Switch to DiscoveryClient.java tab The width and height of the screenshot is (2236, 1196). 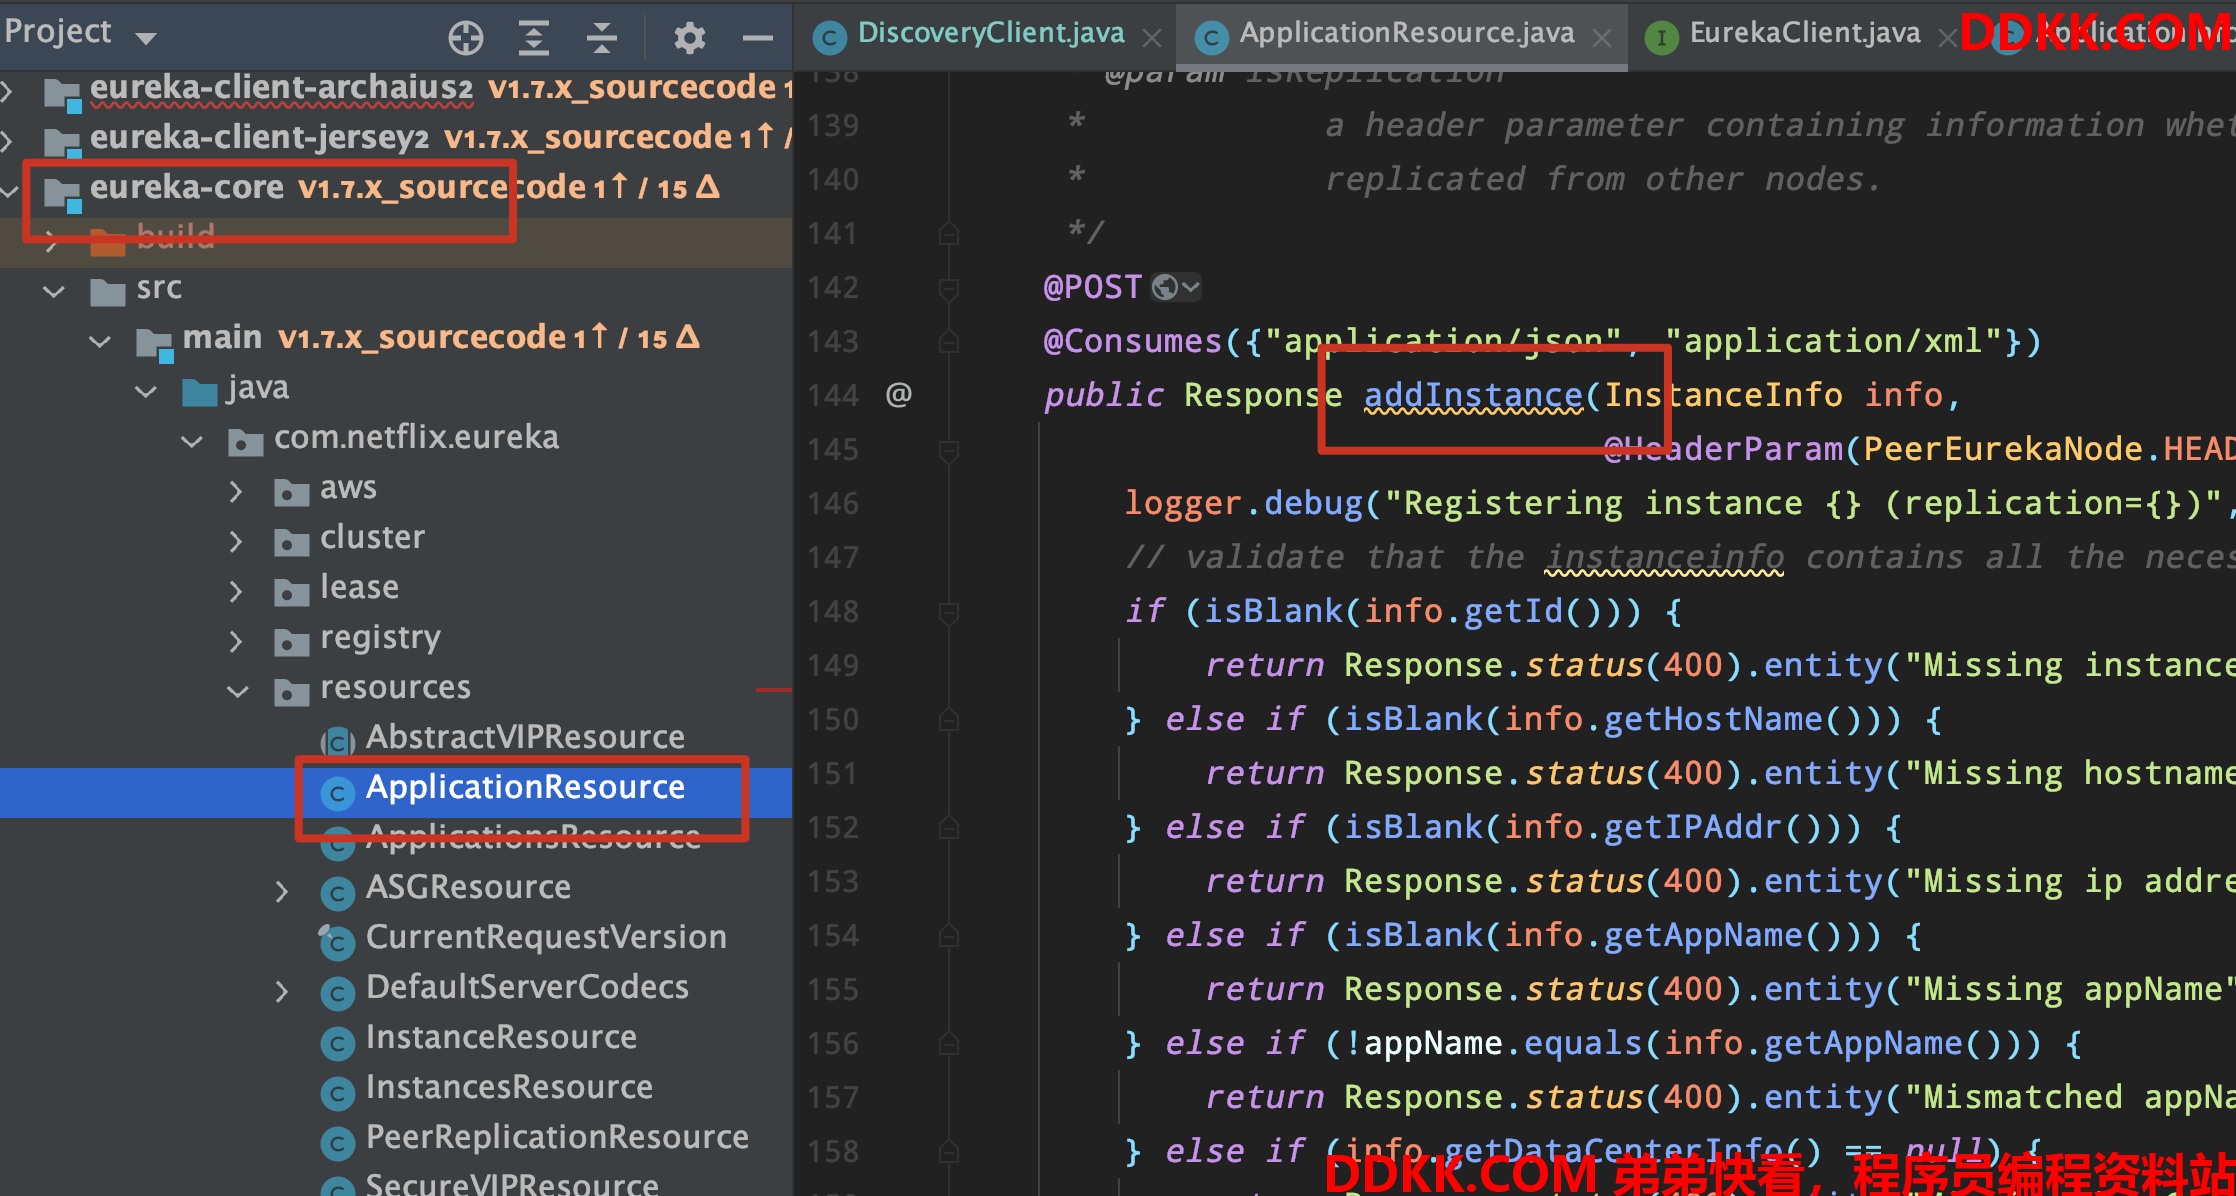(990, 34)
